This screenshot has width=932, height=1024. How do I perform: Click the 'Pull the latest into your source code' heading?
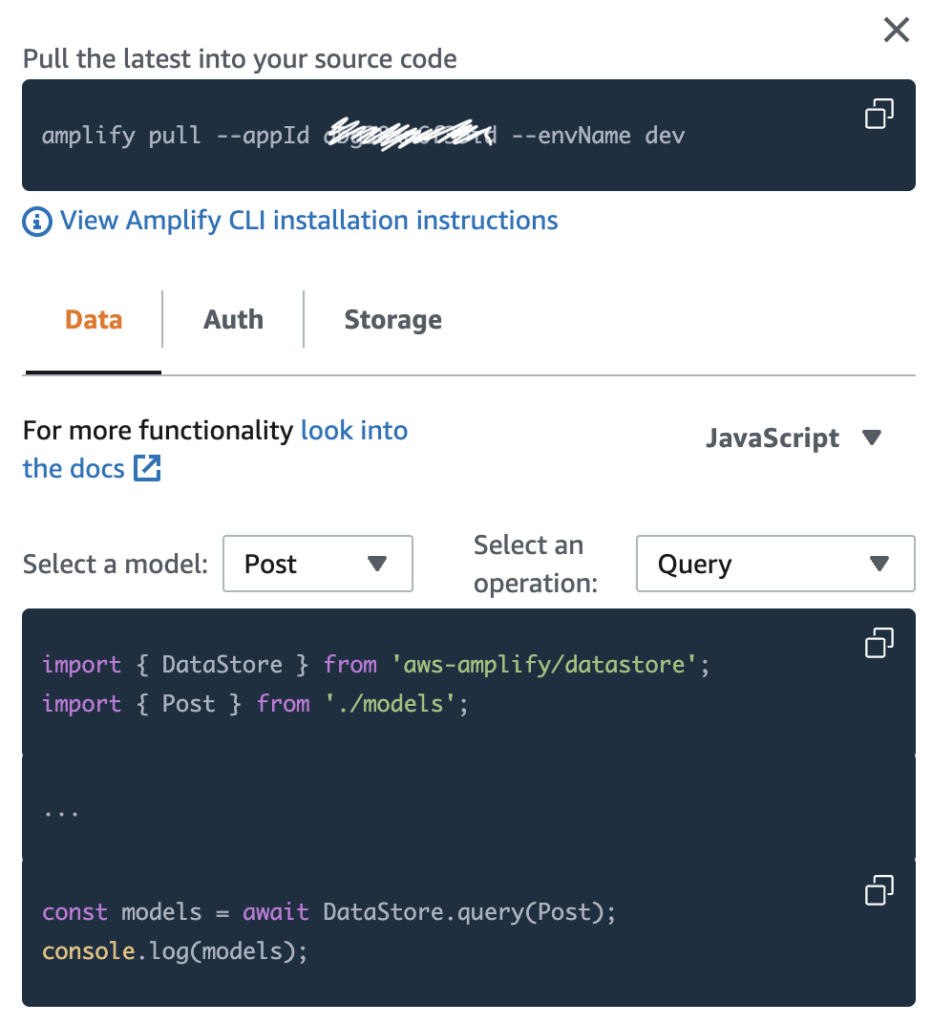pos(240,59)
